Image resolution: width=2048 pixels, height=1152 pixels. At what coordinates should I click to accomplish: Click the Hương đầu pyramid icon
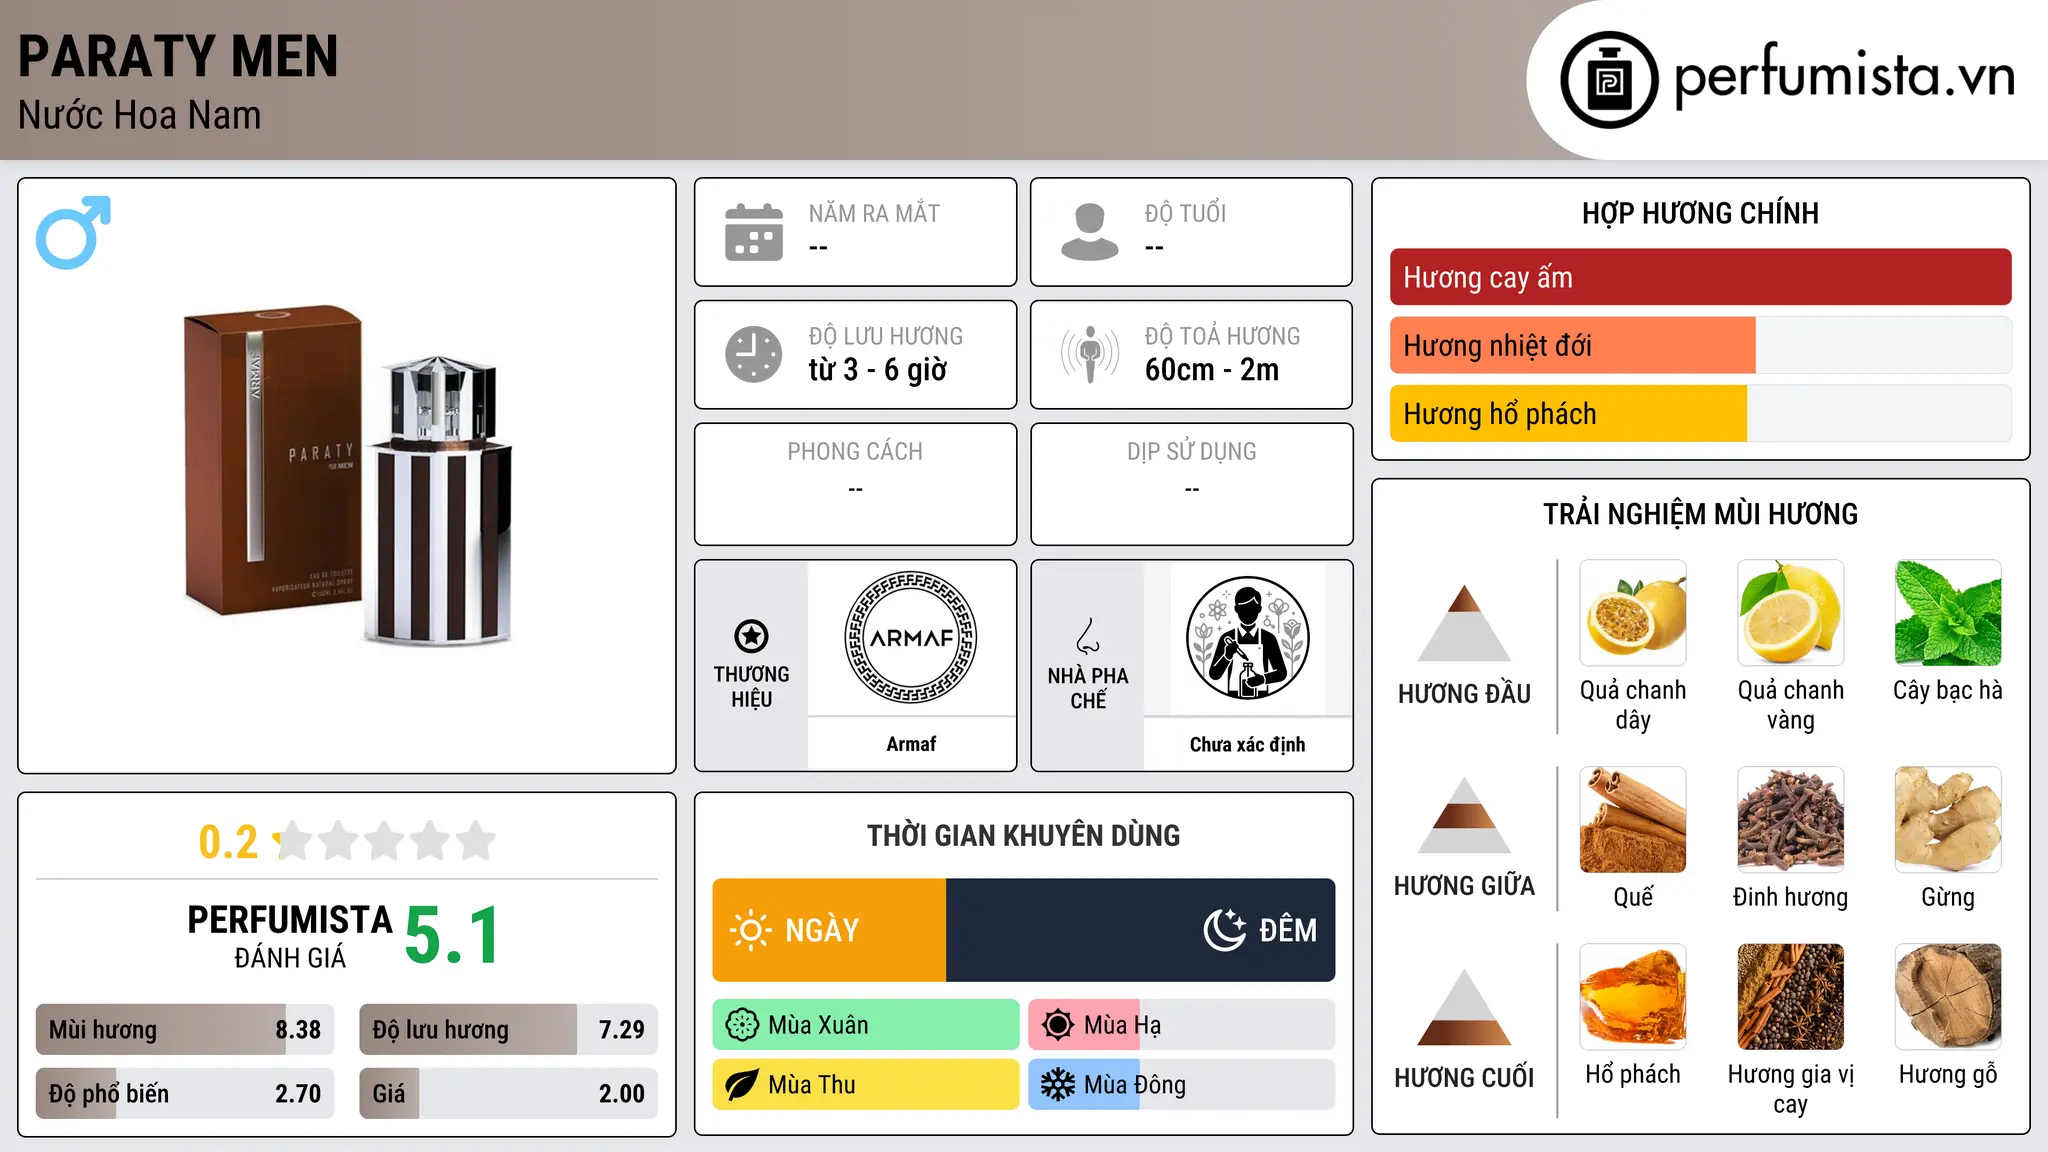click(1464, 623)
